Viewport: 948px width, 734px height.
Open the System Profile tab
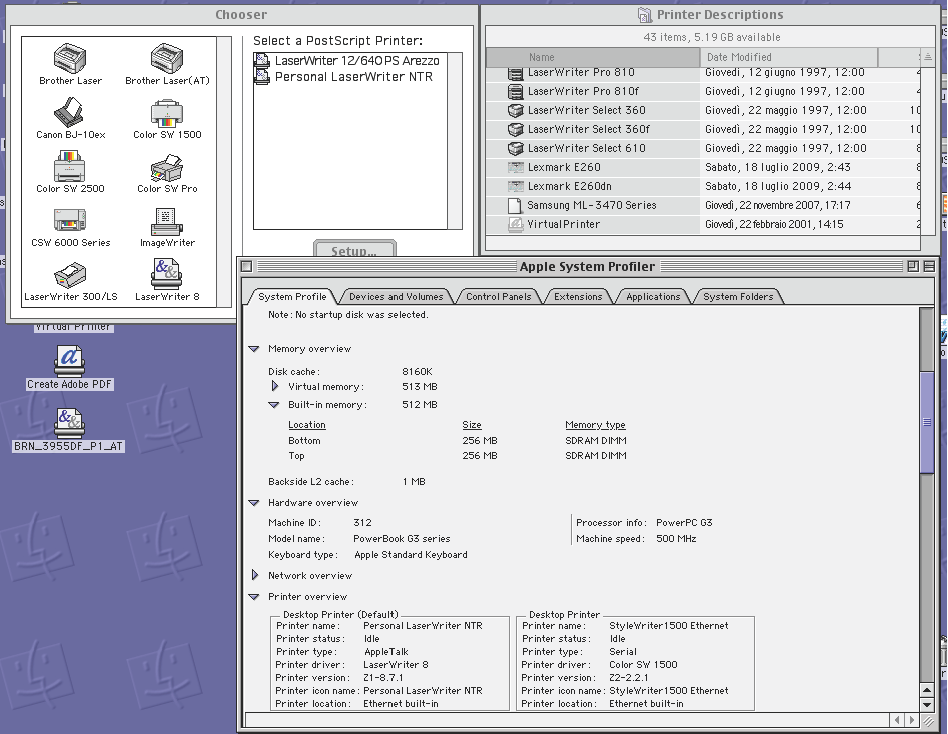pos(292,296)
